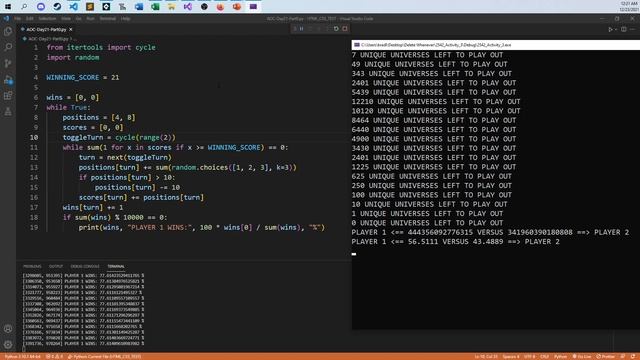
Task: Open the Go menu
Action: pos(78,18)
